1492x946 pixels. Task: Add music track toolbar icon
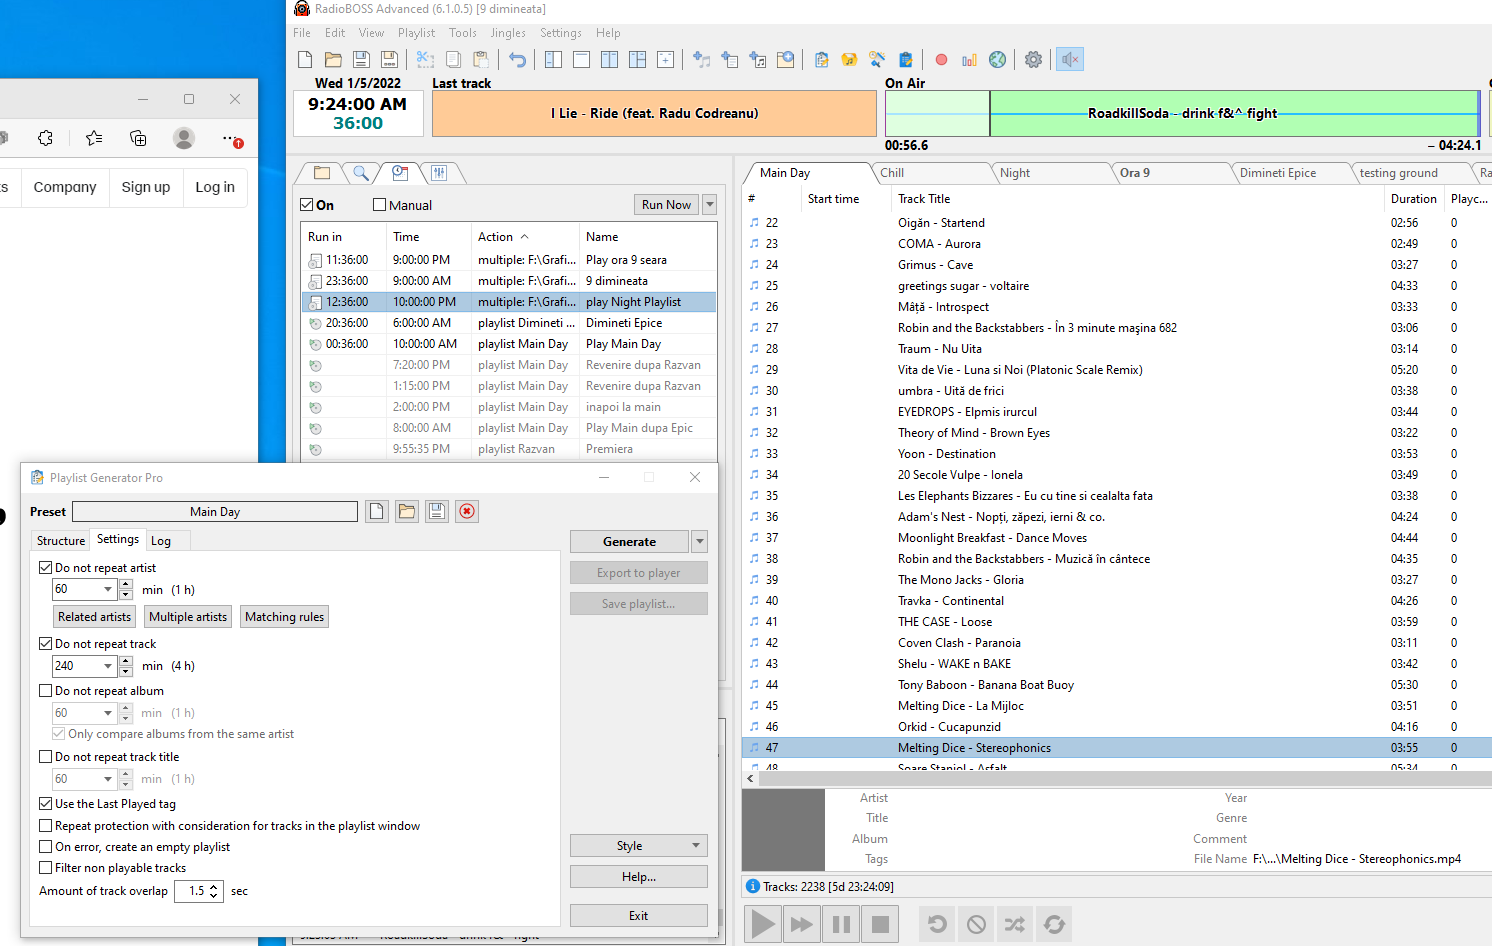coord(702,60)
